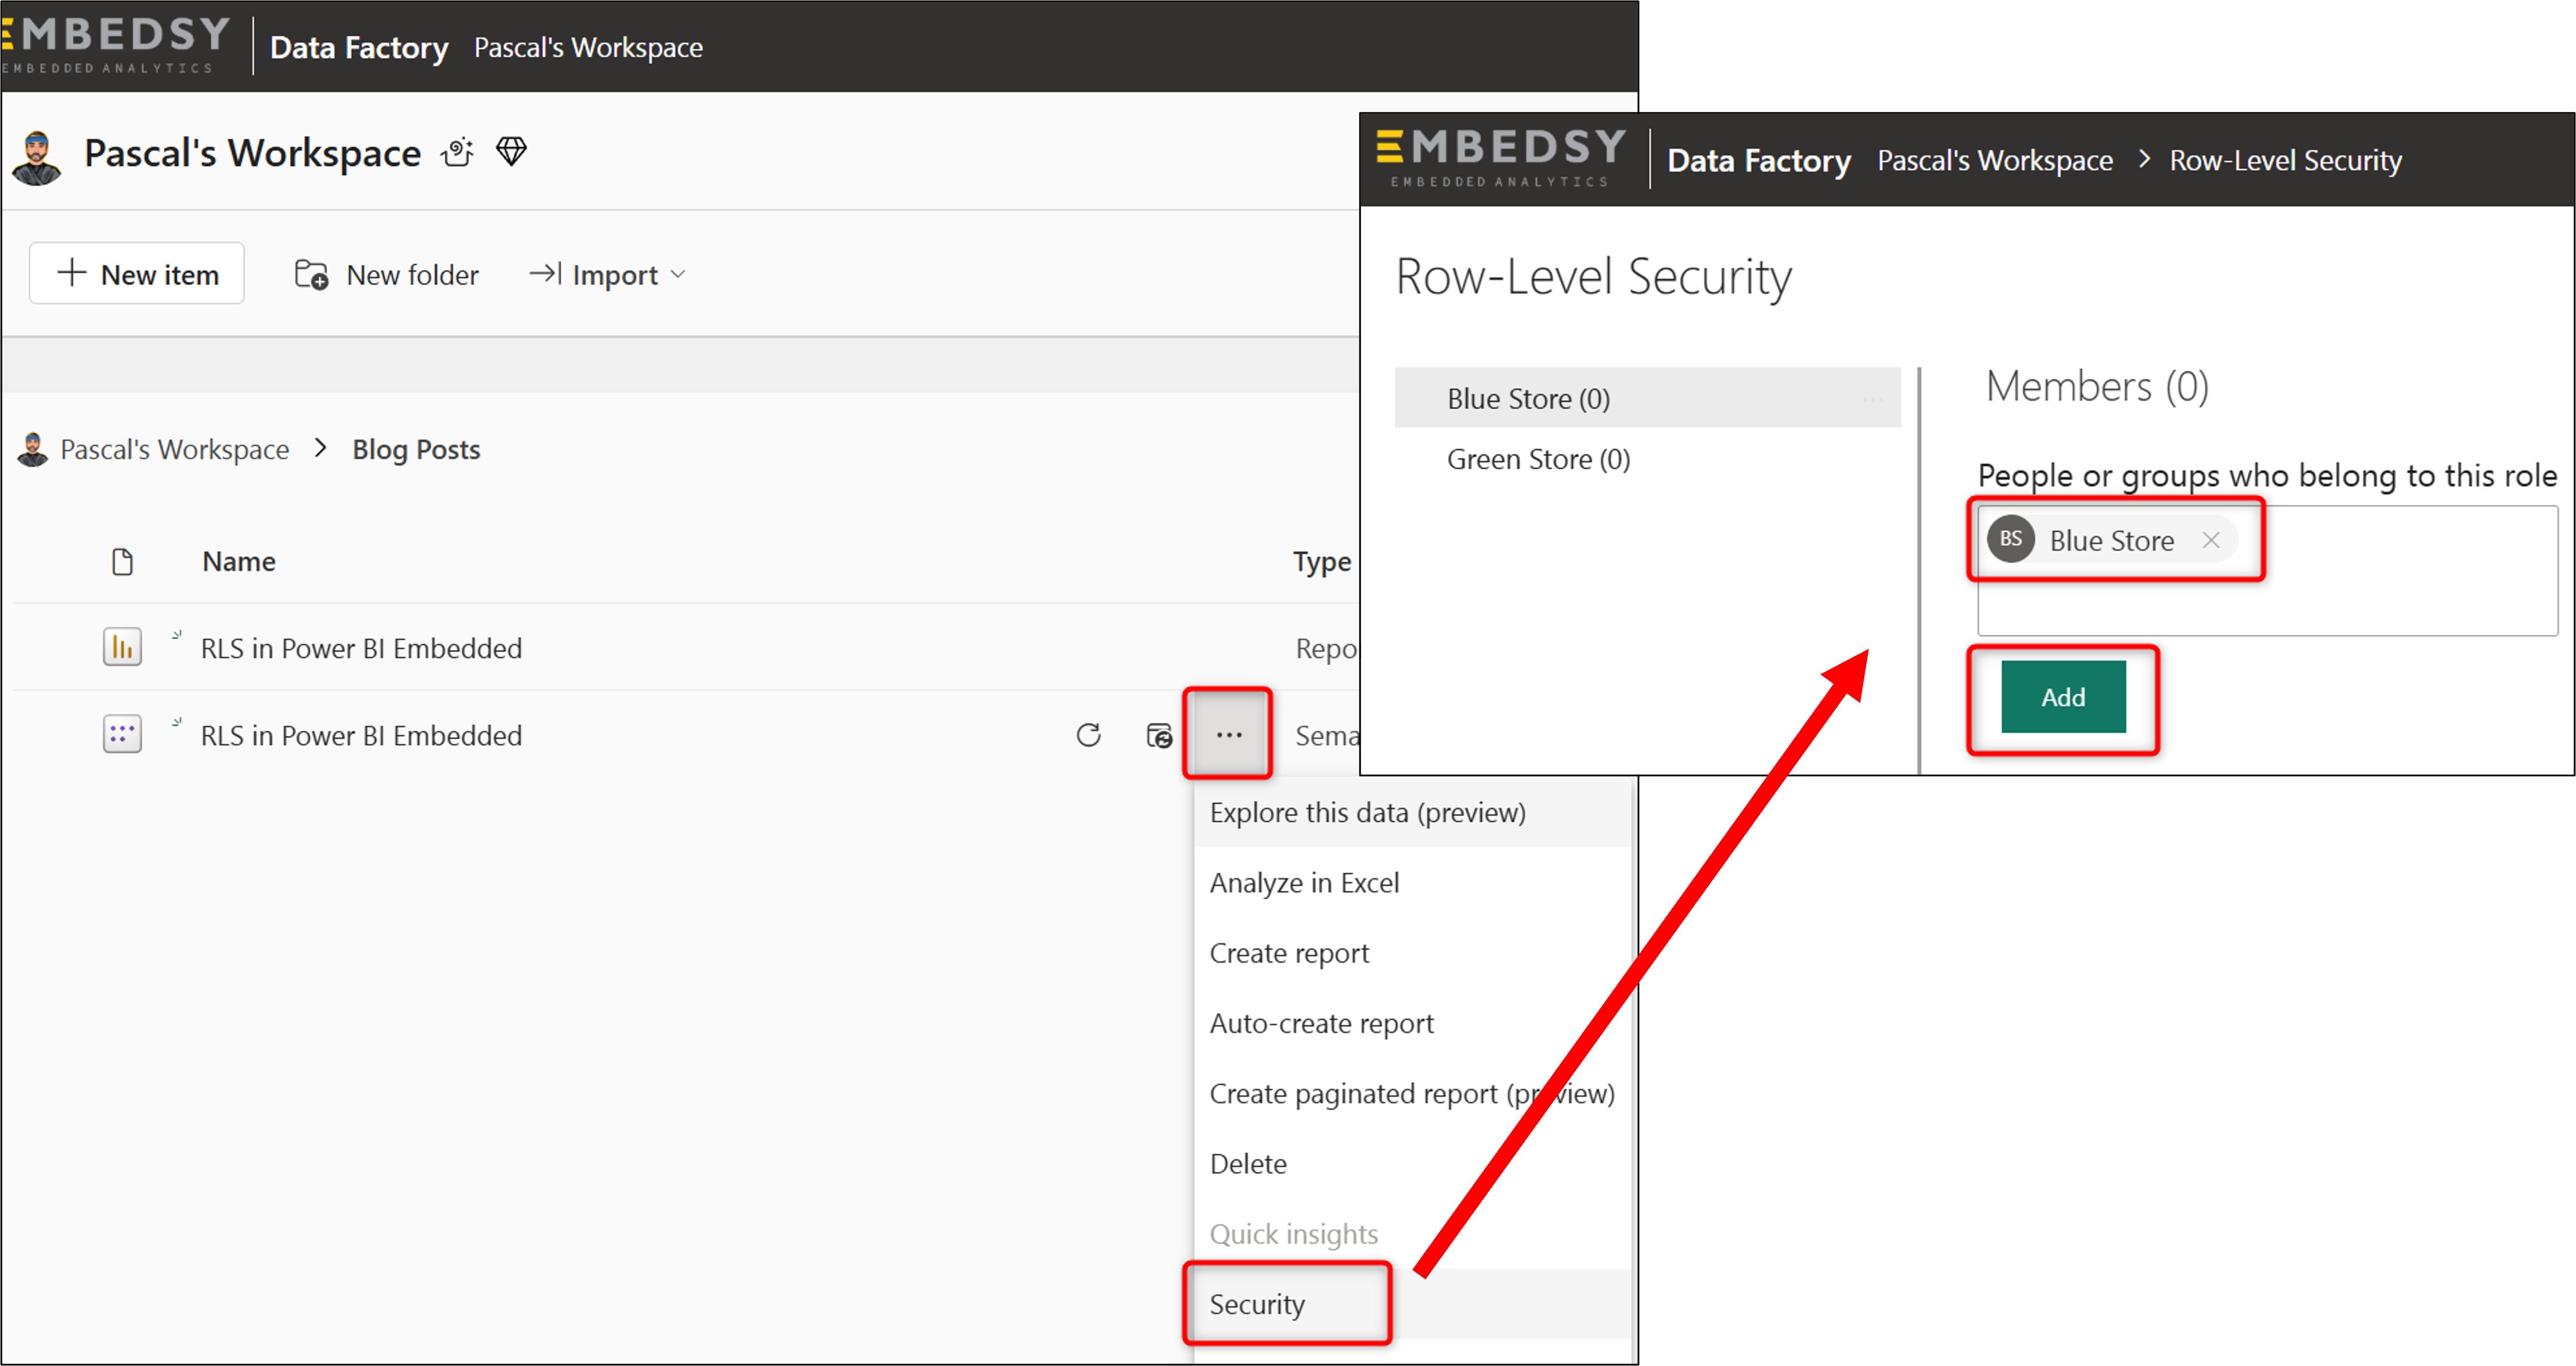
Task: Click the semantic model dotted grid icon
Action: click(122, 734)
